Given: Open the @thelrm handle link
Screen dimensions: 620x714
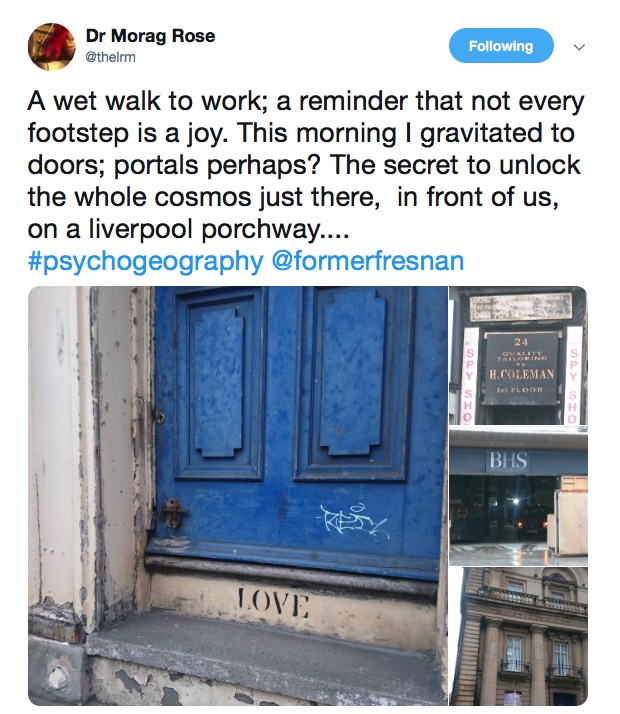Looking at the screenshot, I should (x=111, y=57).
